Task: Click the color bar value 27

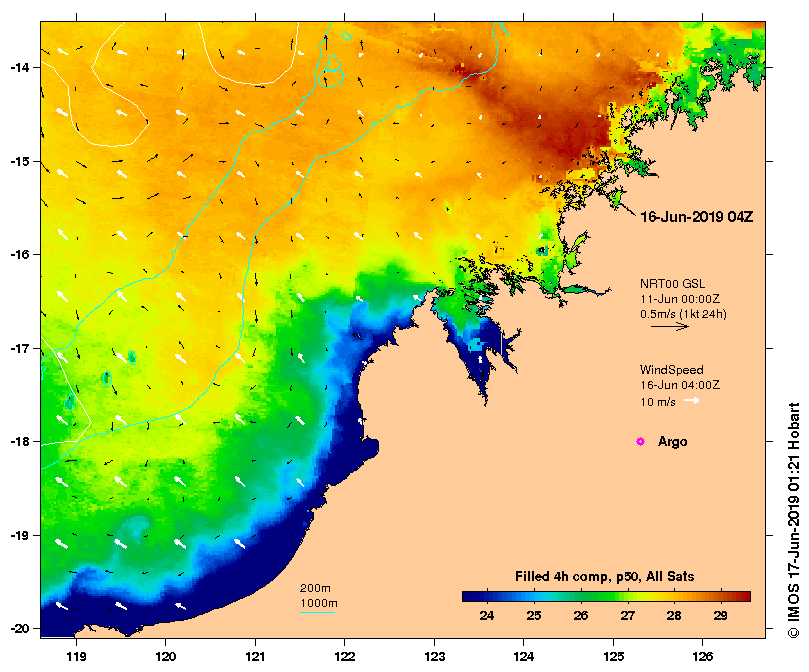Action: 627,615
